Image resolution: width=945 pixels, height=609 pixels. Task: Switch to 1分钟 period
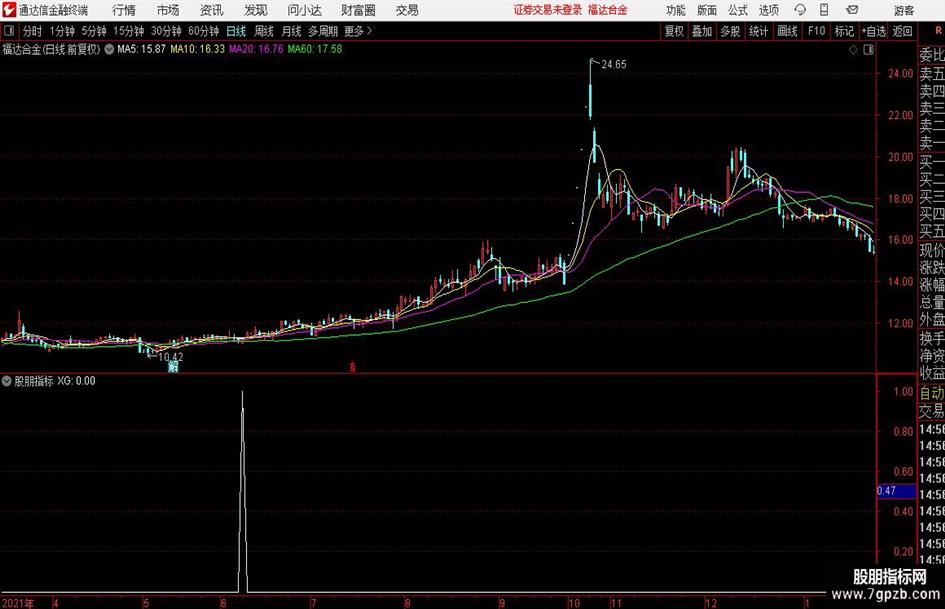point(62,31)
